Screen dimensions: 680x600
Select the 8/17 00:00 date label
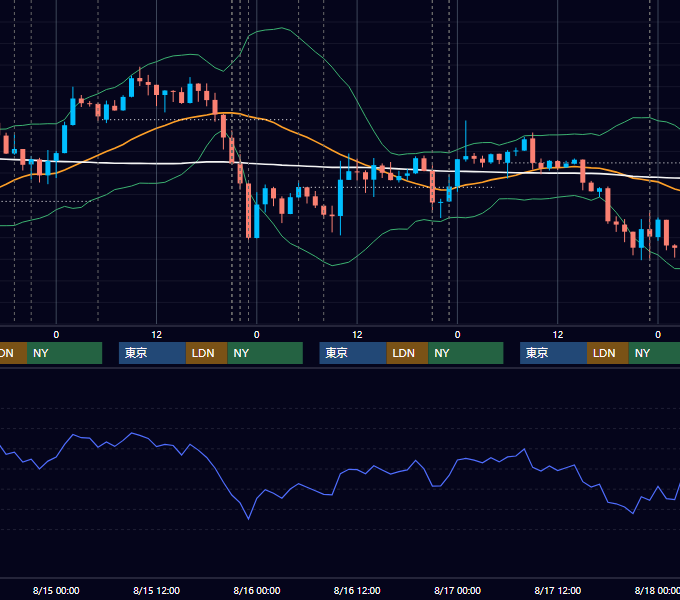point(457,590)
